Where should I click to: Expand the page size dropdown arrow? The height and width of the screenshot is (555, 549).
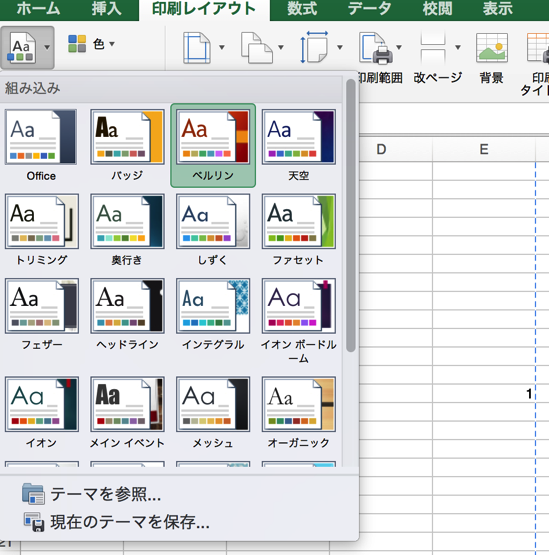click(340, 47)
